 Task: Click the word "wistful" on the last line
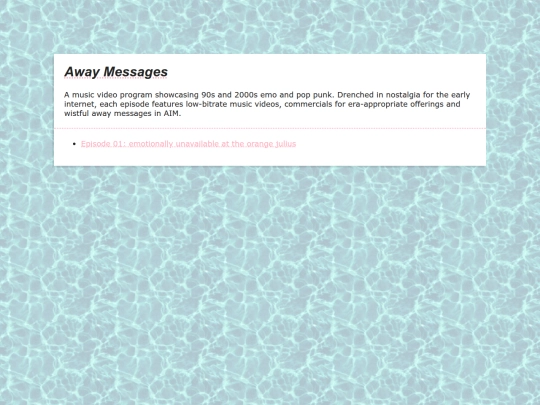pyautogui.click(x=76, y=113)
